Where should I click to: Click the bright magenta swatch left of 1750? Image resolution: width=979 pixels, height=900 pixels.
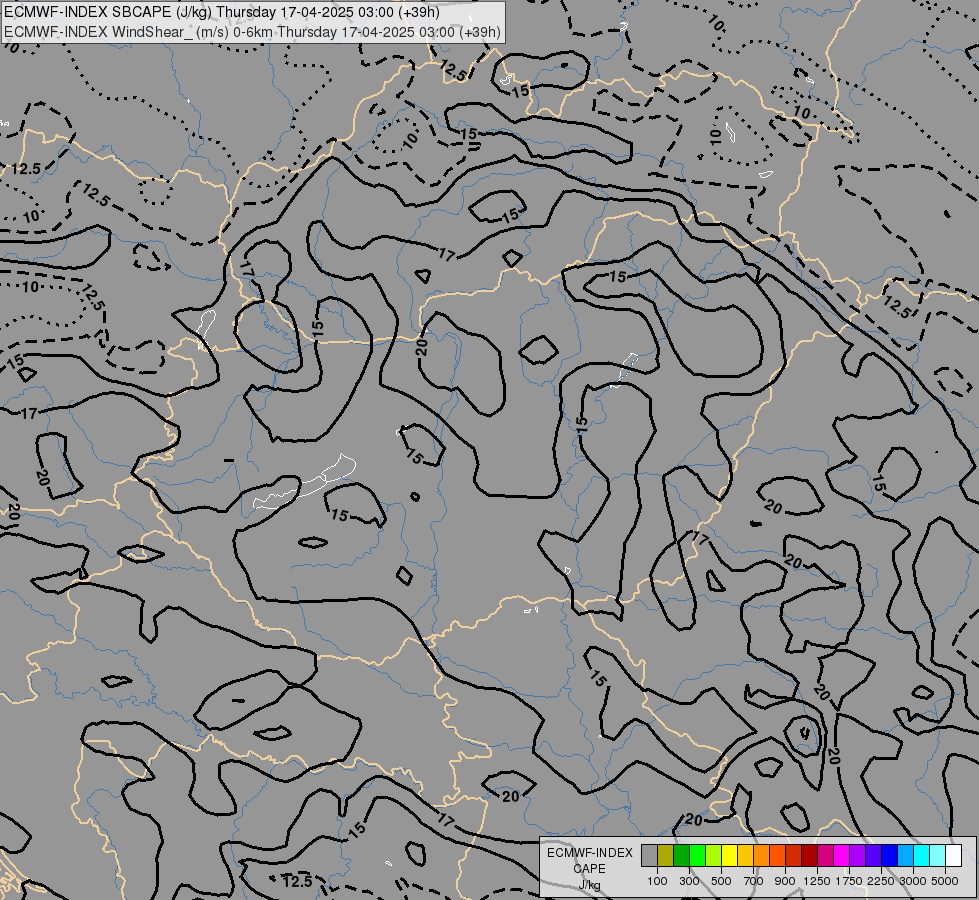point(842,855)
